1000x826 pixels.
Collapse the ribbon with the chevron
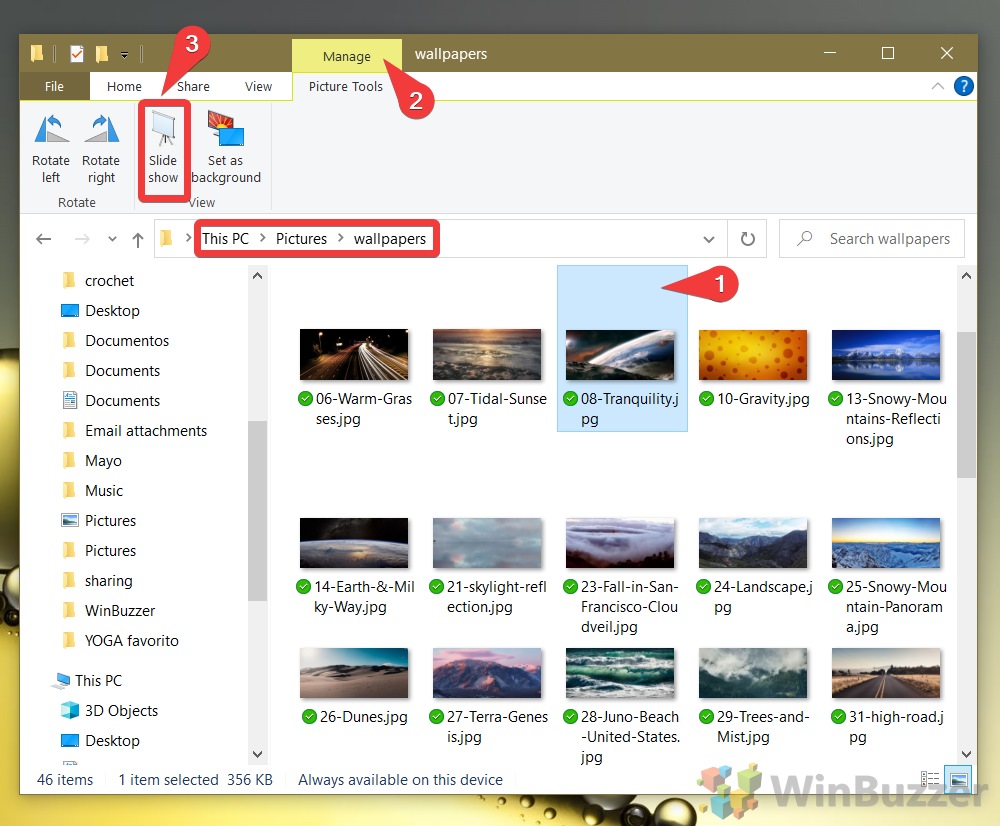coord(938,86)
